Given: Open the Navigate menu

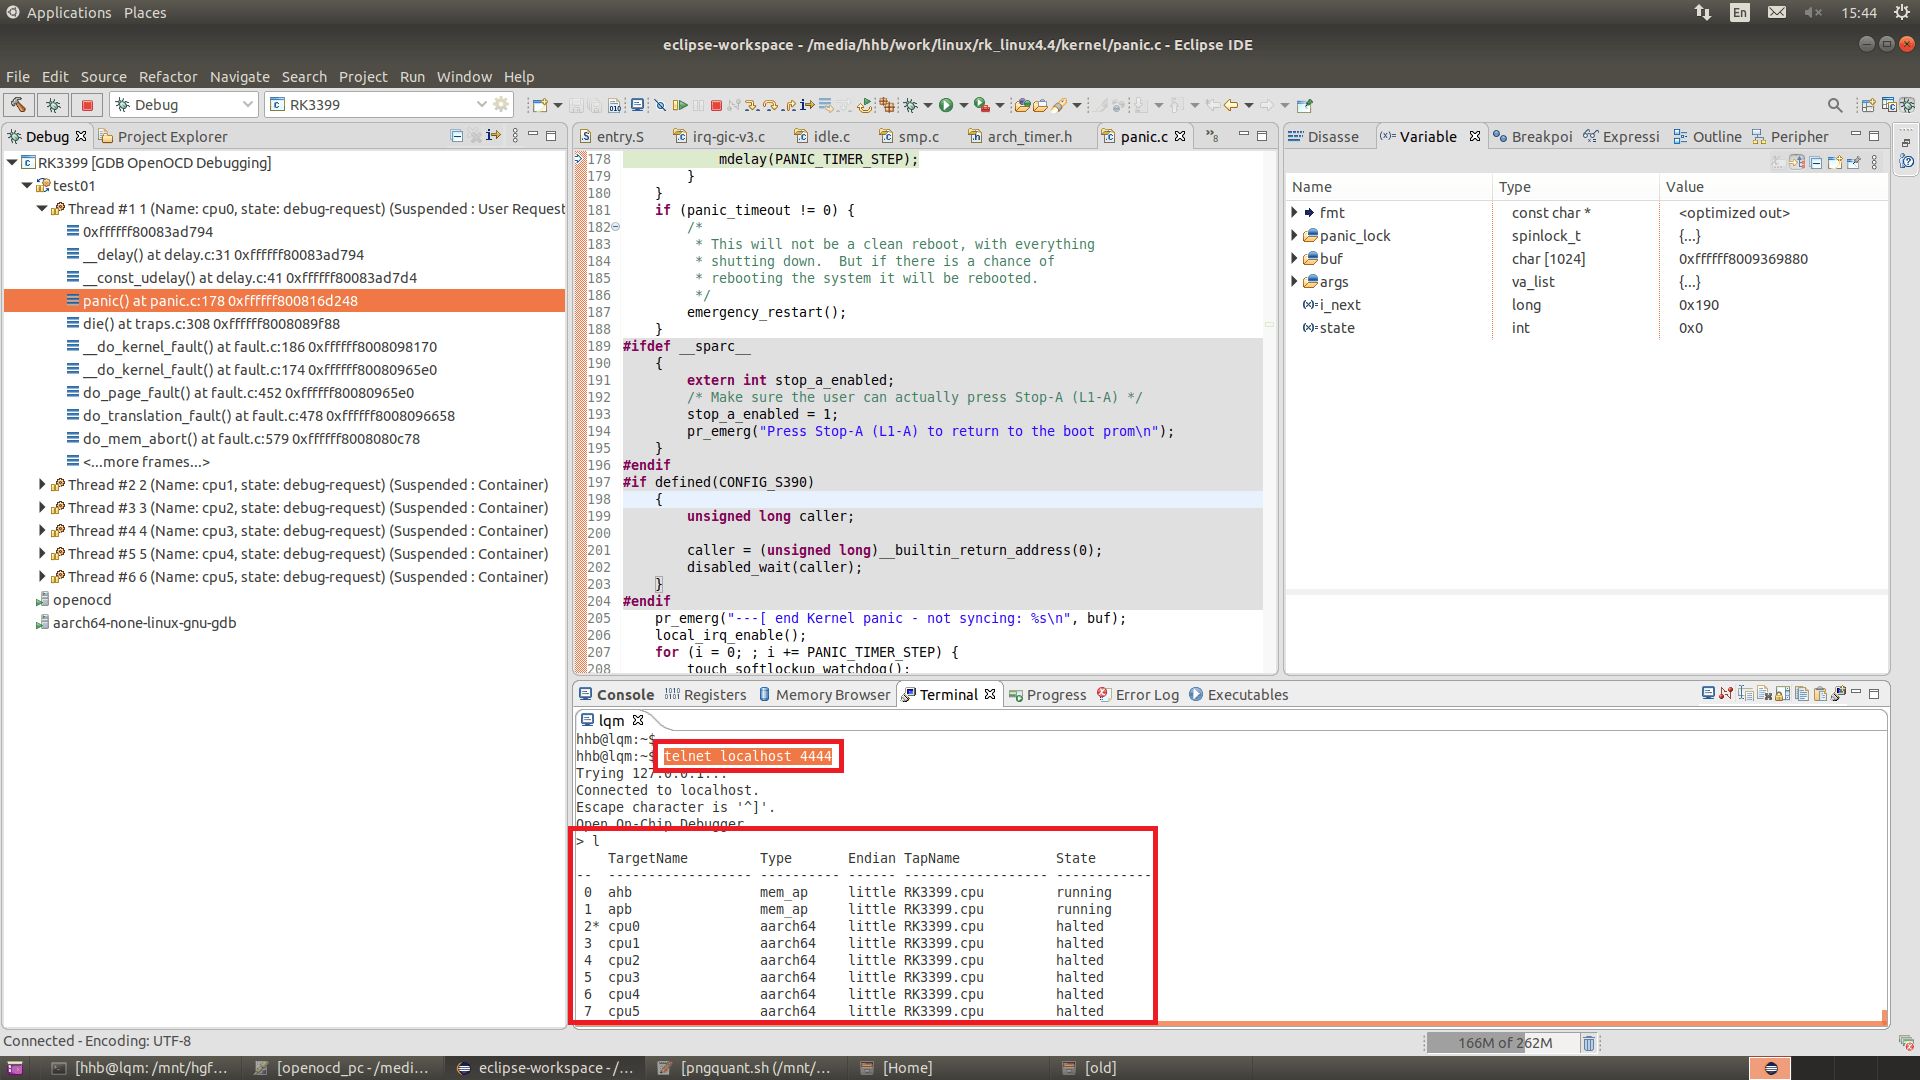Looking at the screenshot, I should click(x=240, y=77).
